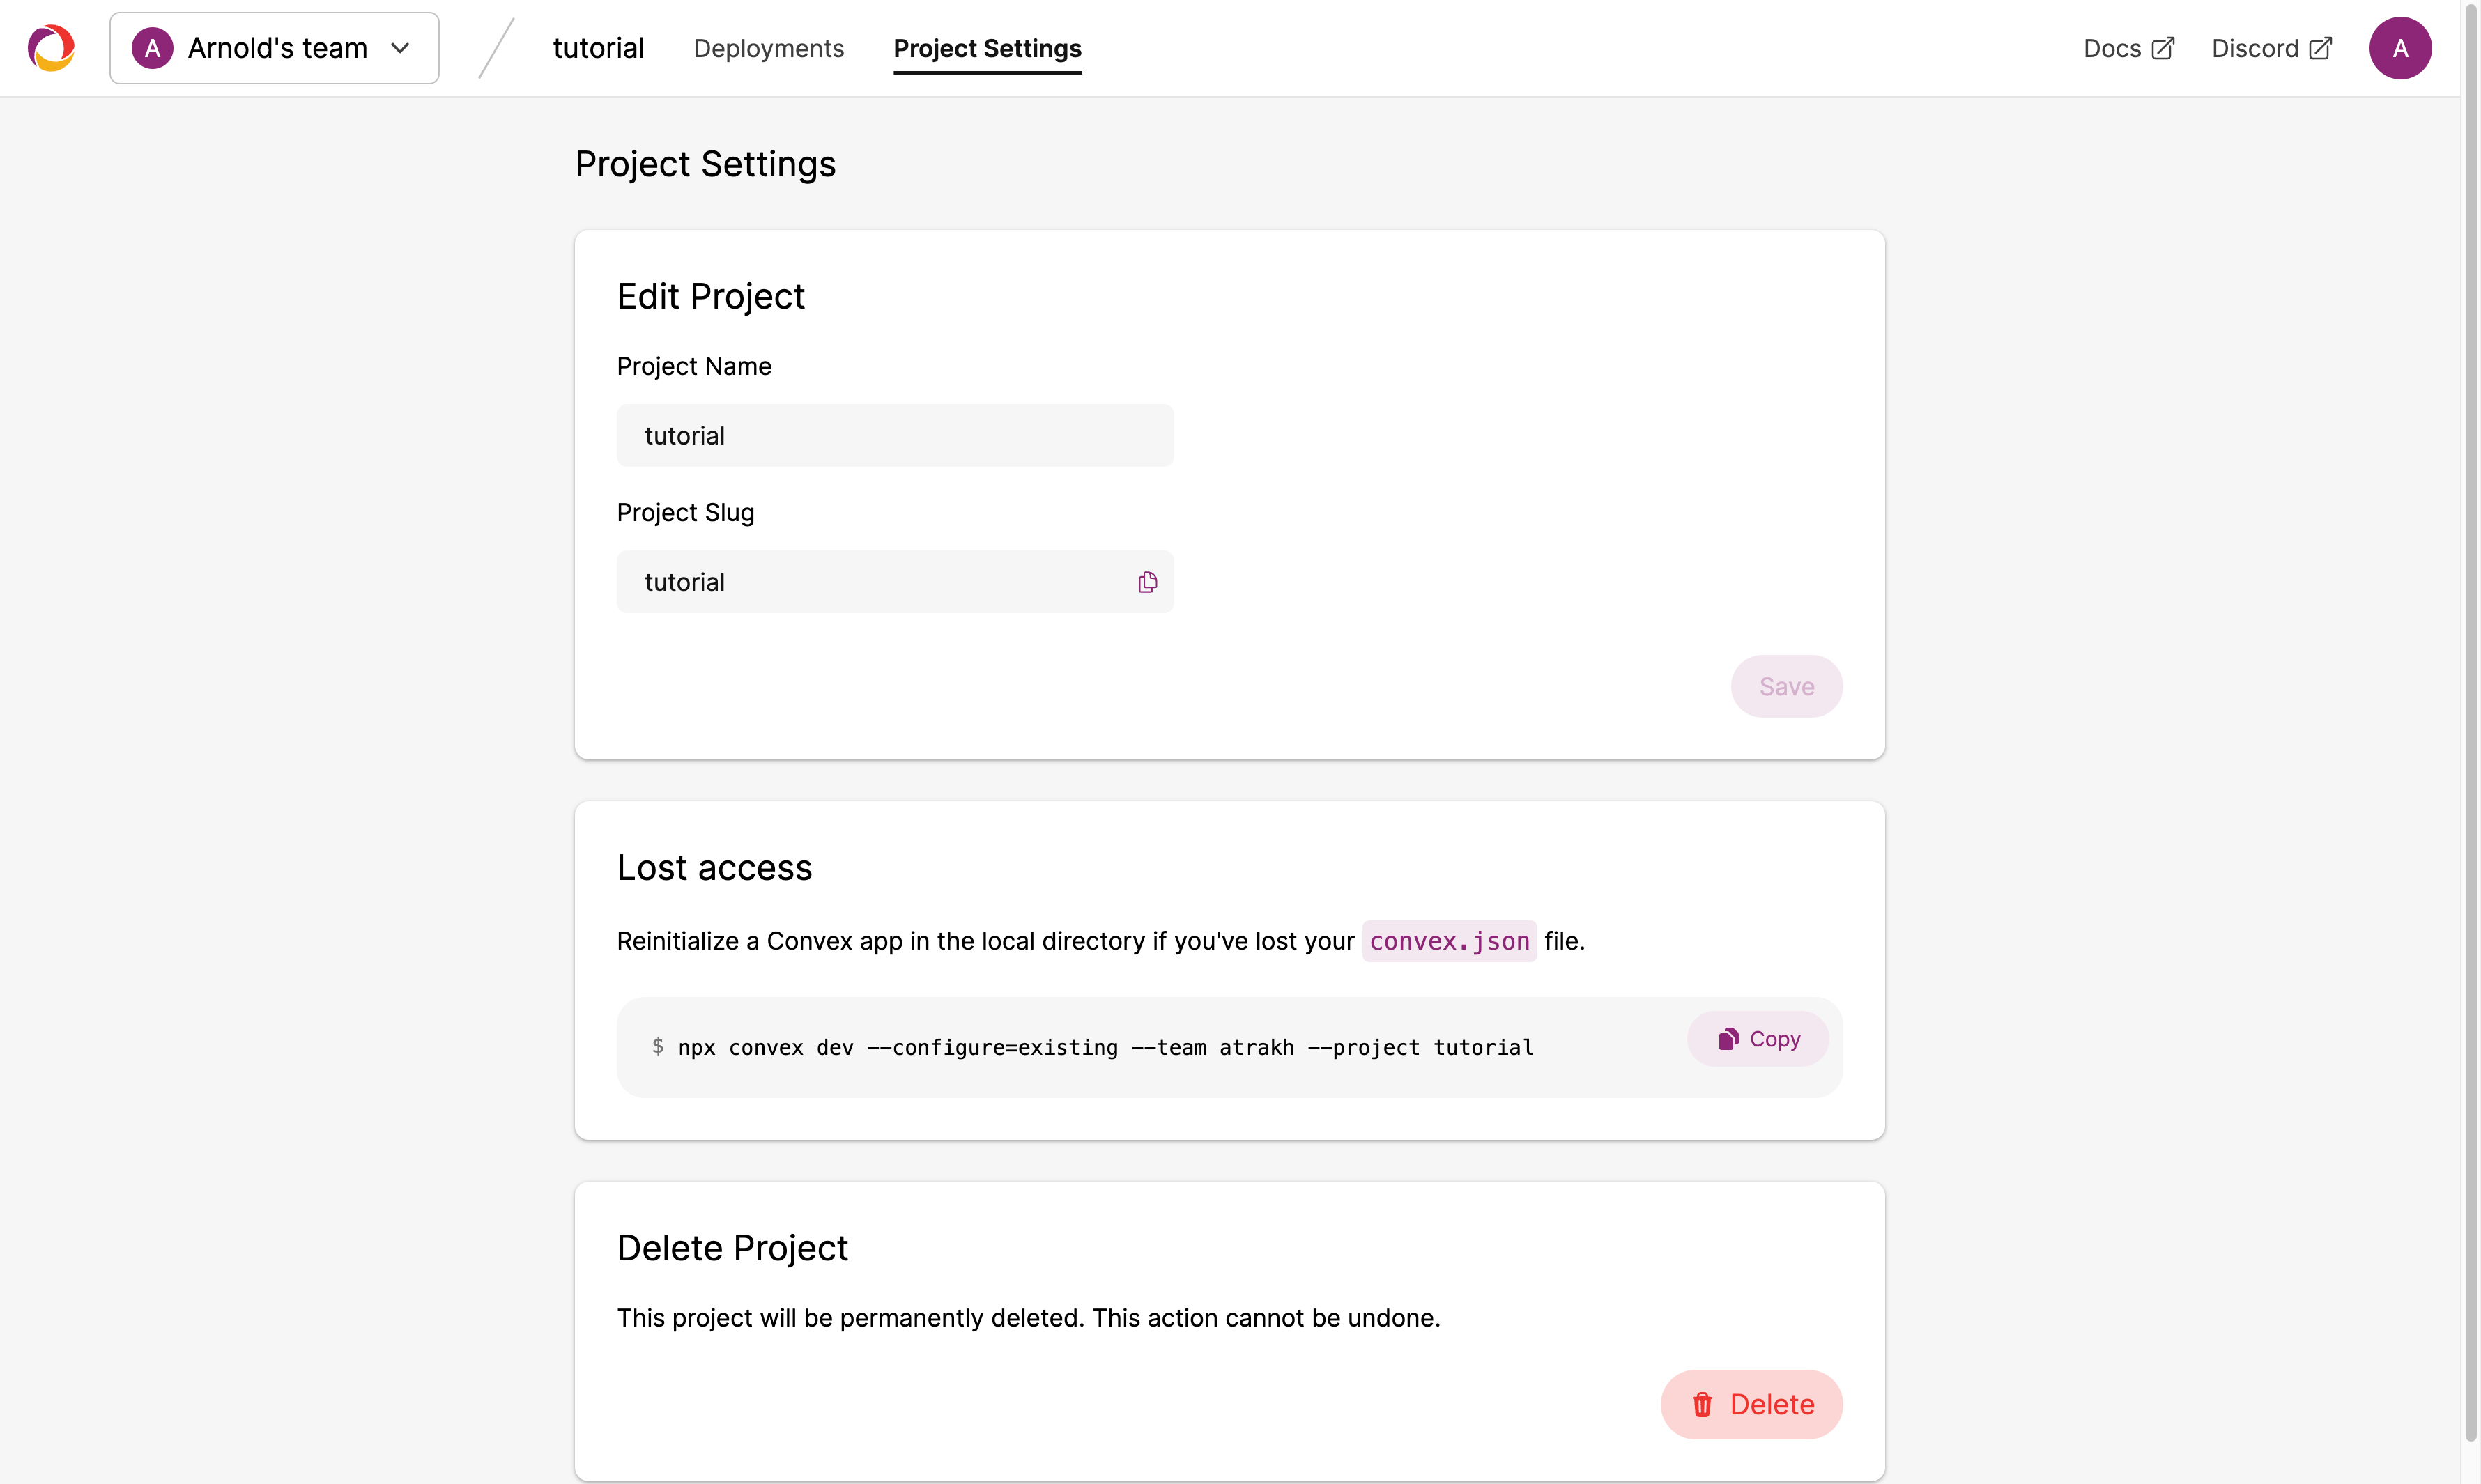The image size is (2481, 1484).
Task: Copy the project slug via clipboard icon
Action: [x=1147, y=582]
